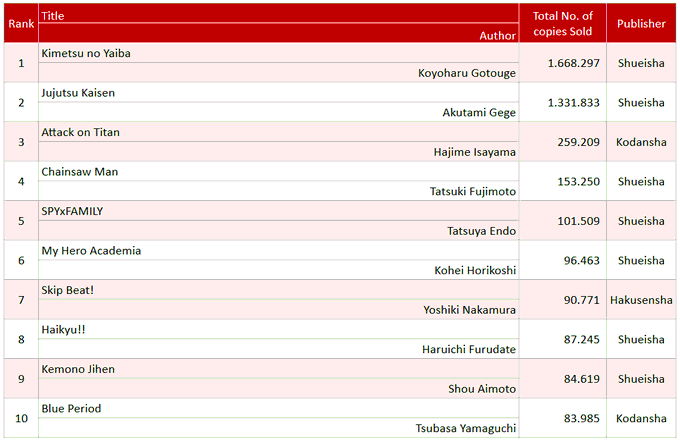
Task: Click author Shou Aimoto
Action: (x=482, y=389)
